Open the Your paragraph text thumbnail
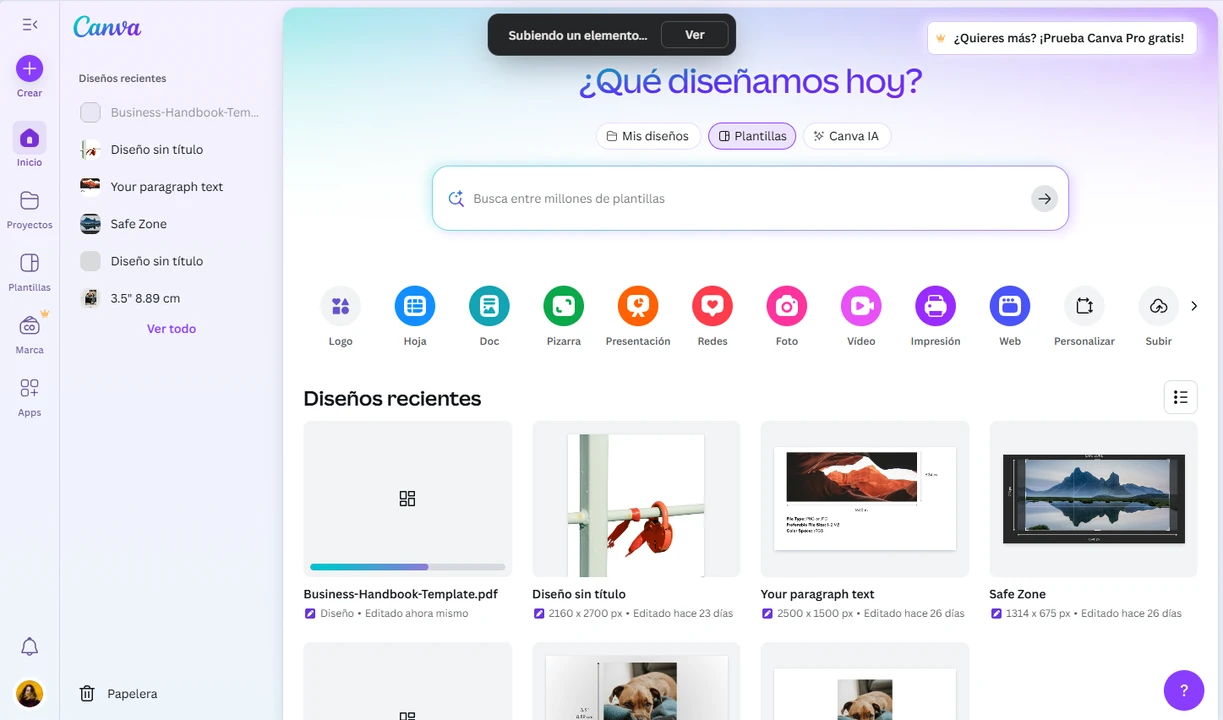The width and height of the screenshot is (1223, 720). click(865, 498)
